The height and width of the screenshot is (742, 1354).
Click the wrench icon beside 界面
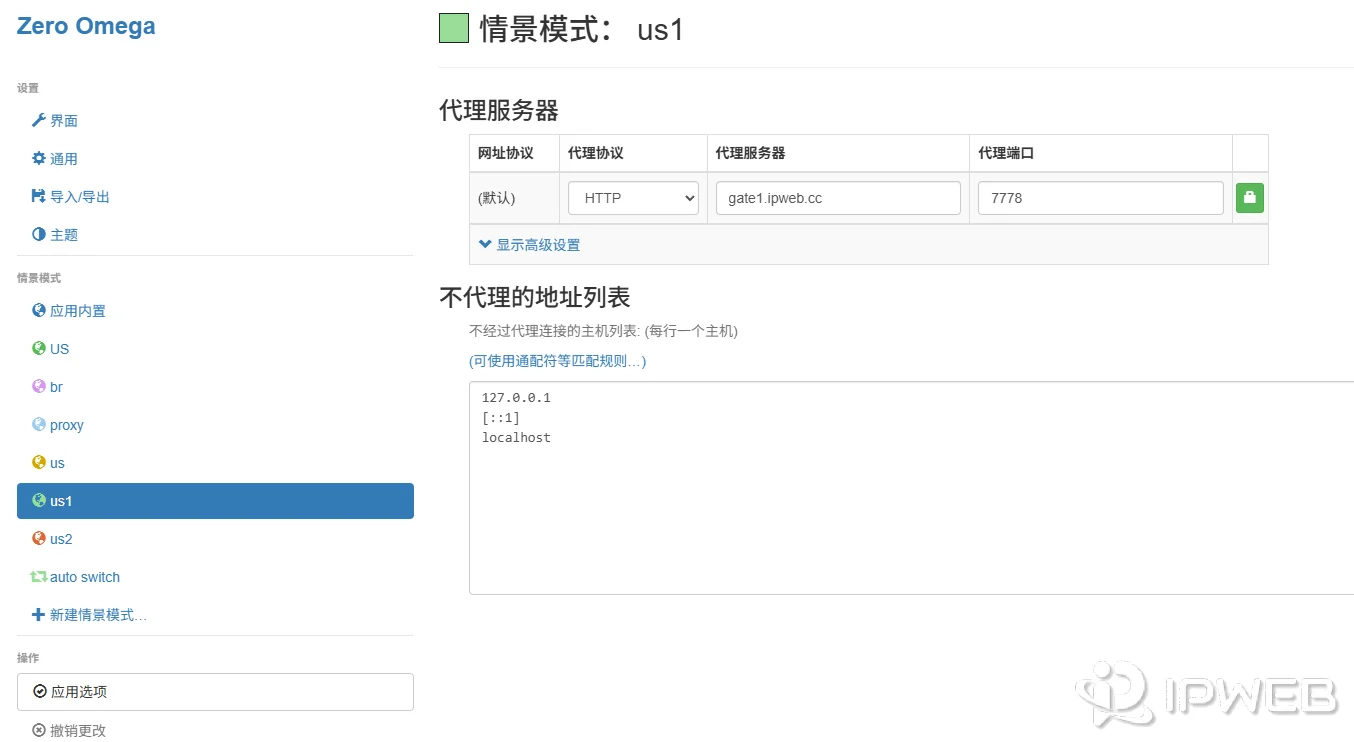38,121
